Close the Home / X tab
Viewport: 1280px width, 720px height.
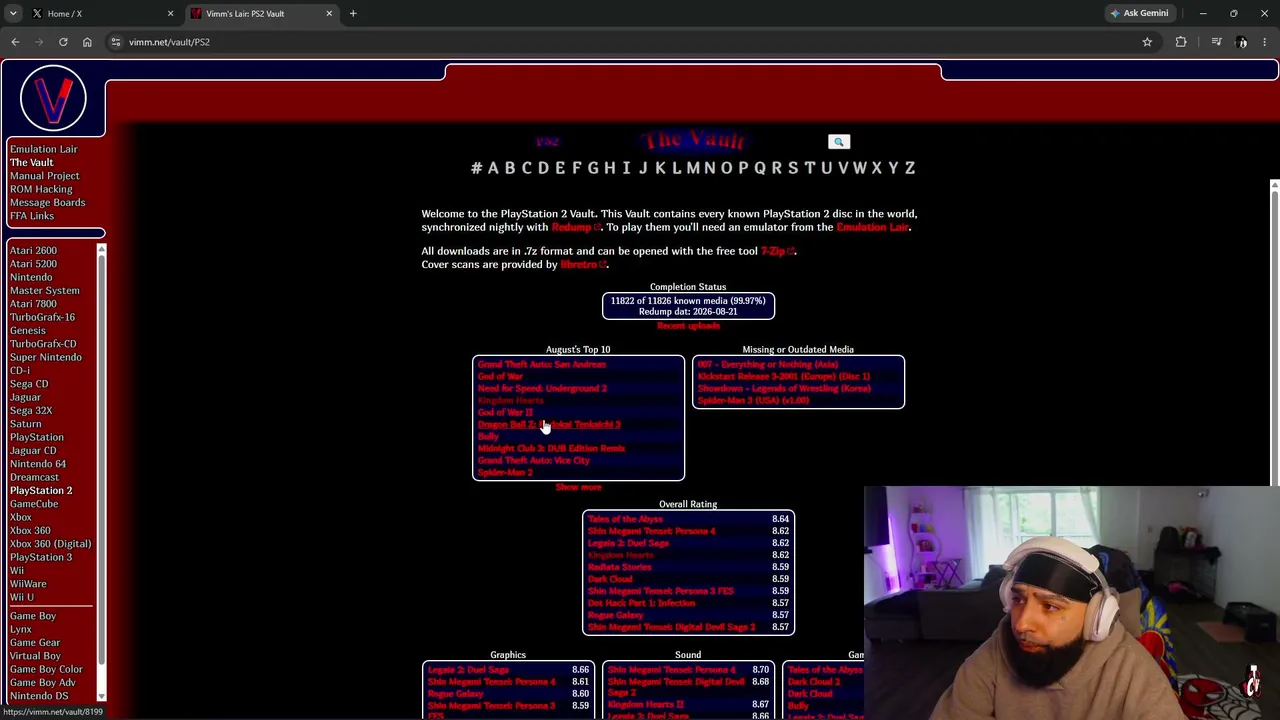[170, 14]
